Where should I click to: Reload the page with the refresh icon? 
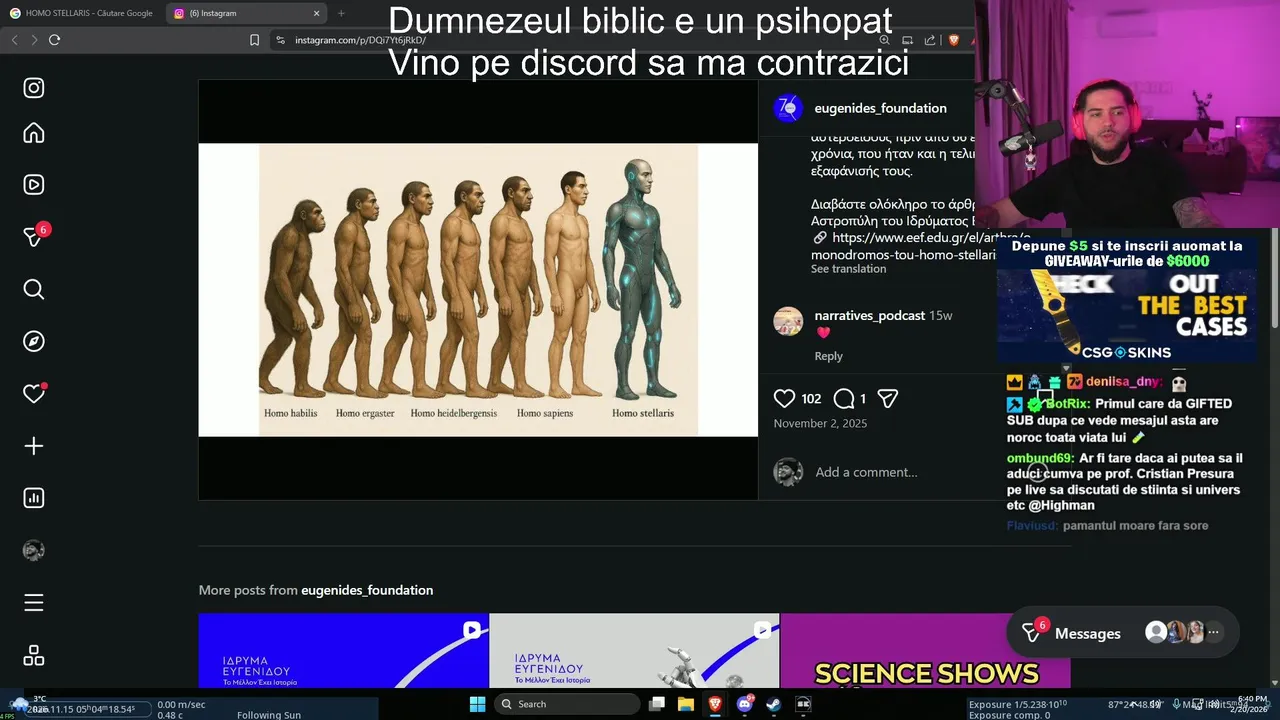[55, 39]
